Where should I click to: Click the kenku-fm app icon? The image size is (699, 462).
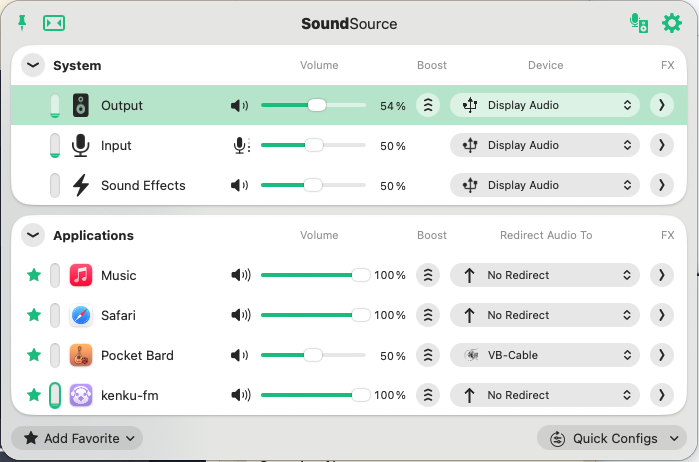tap(81, 395)
